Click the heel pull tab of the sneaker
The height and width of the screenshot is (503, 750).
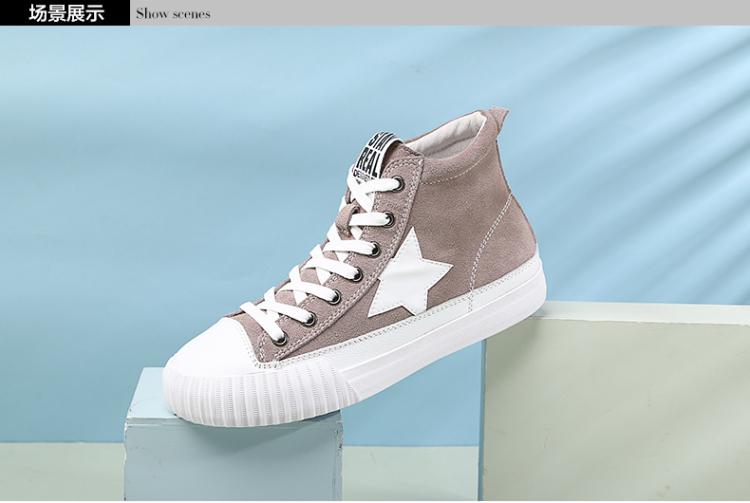[x=497, y=119]
